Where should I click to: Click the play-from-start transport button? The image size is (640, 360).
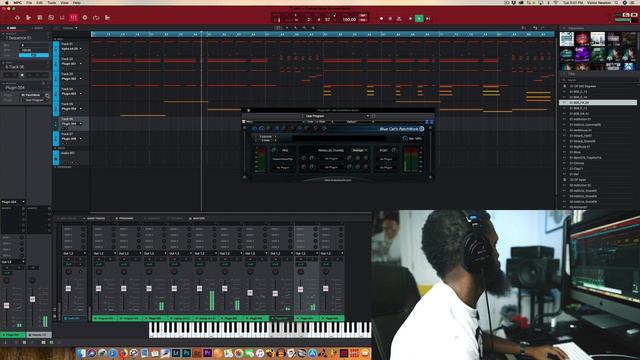[x=428, y=18]
